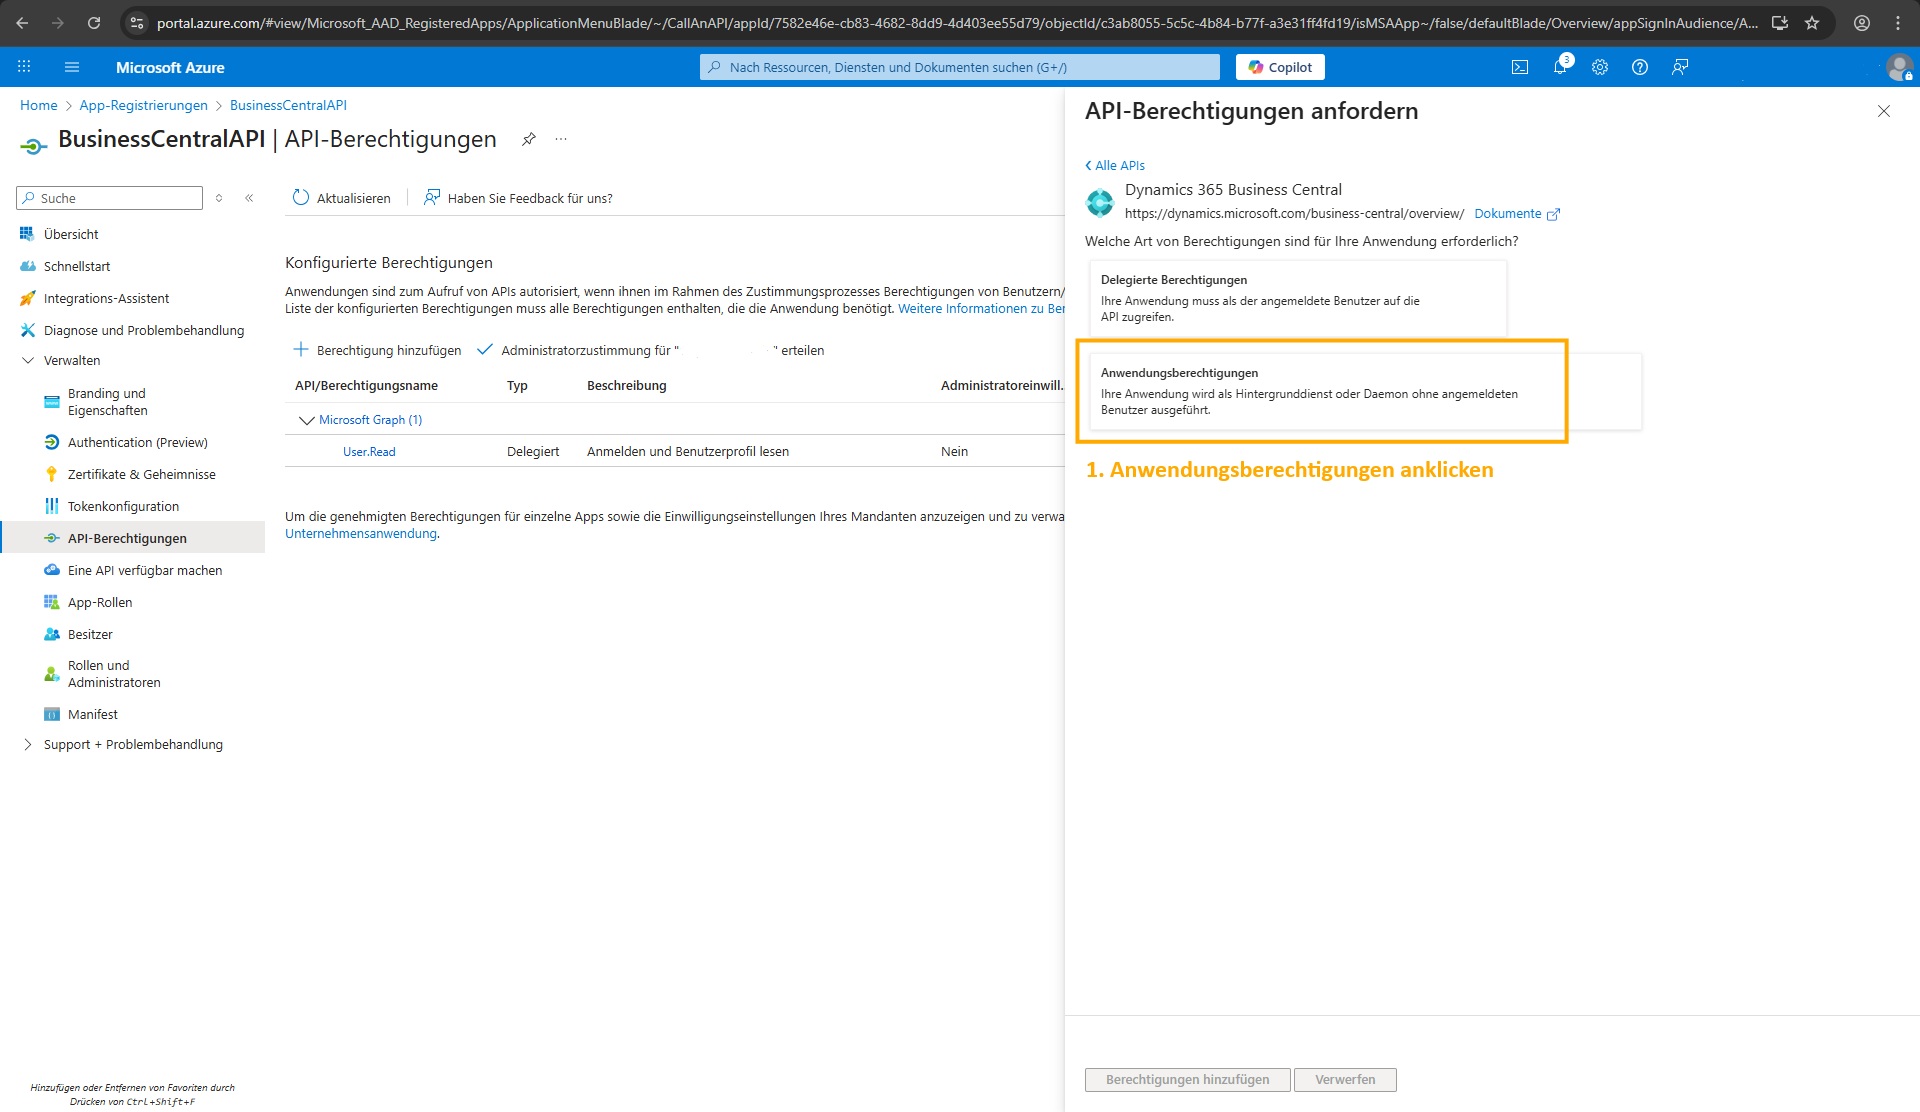Click Aktualisieren in the toolbar
1920x1112 pixels.
tap(342, 198)
